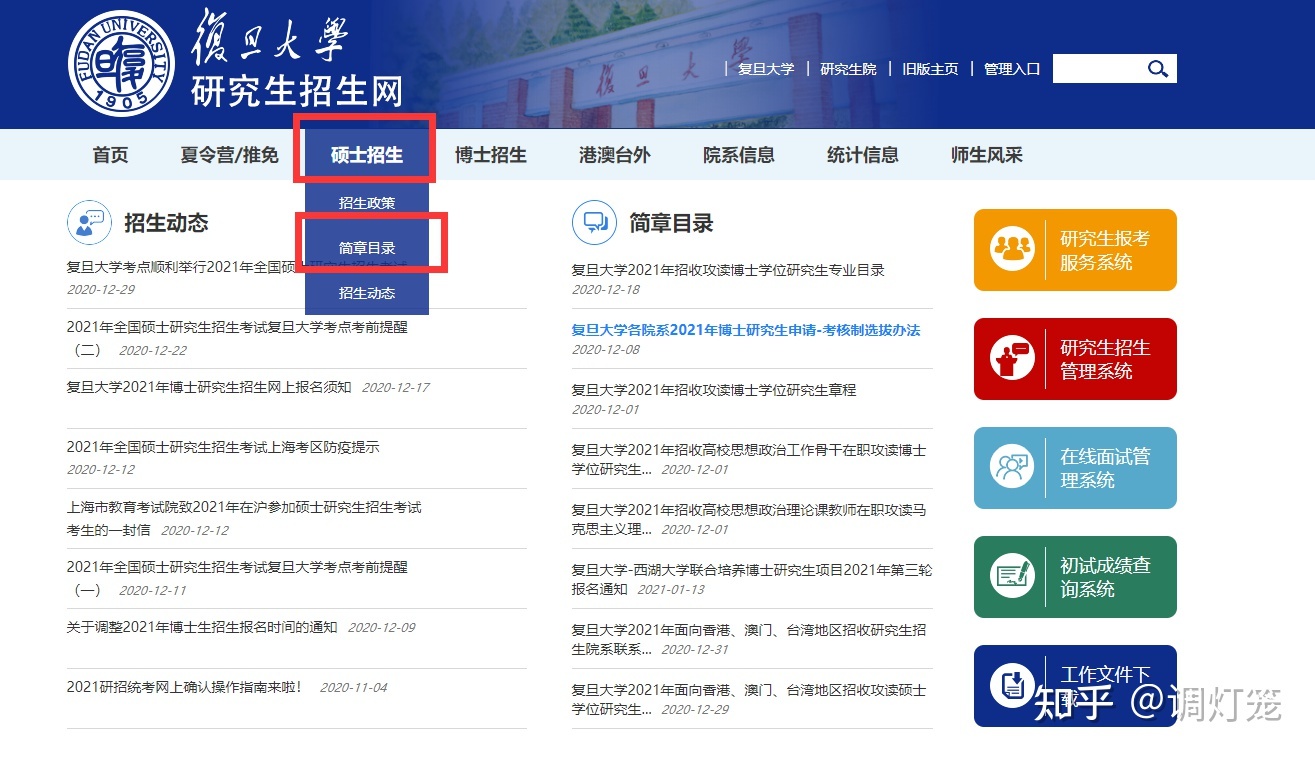Open the 师生风采 menu
The height and width of the screenshot is (759, 1315).
tap(986, 155)
